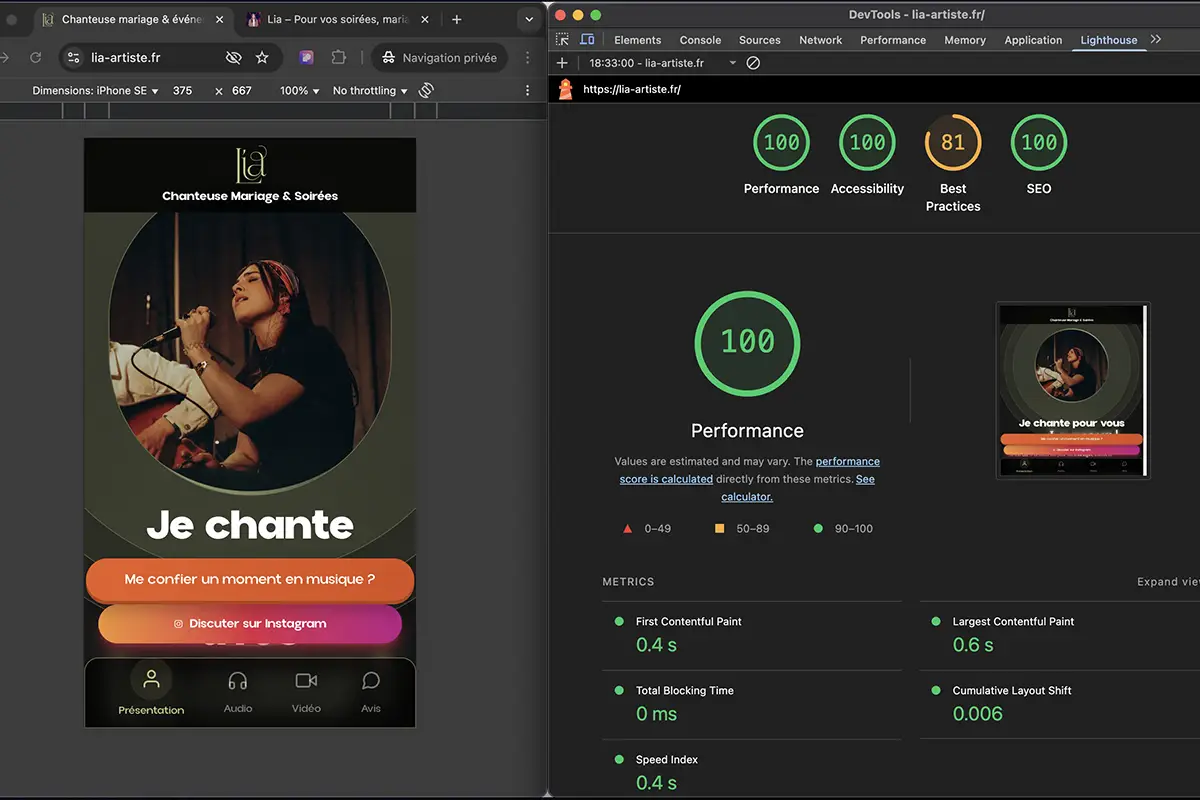Viewport: 1200px width, 800px height.
Task: Click the Avis chat bubble icon
Action: coord(371,681)
